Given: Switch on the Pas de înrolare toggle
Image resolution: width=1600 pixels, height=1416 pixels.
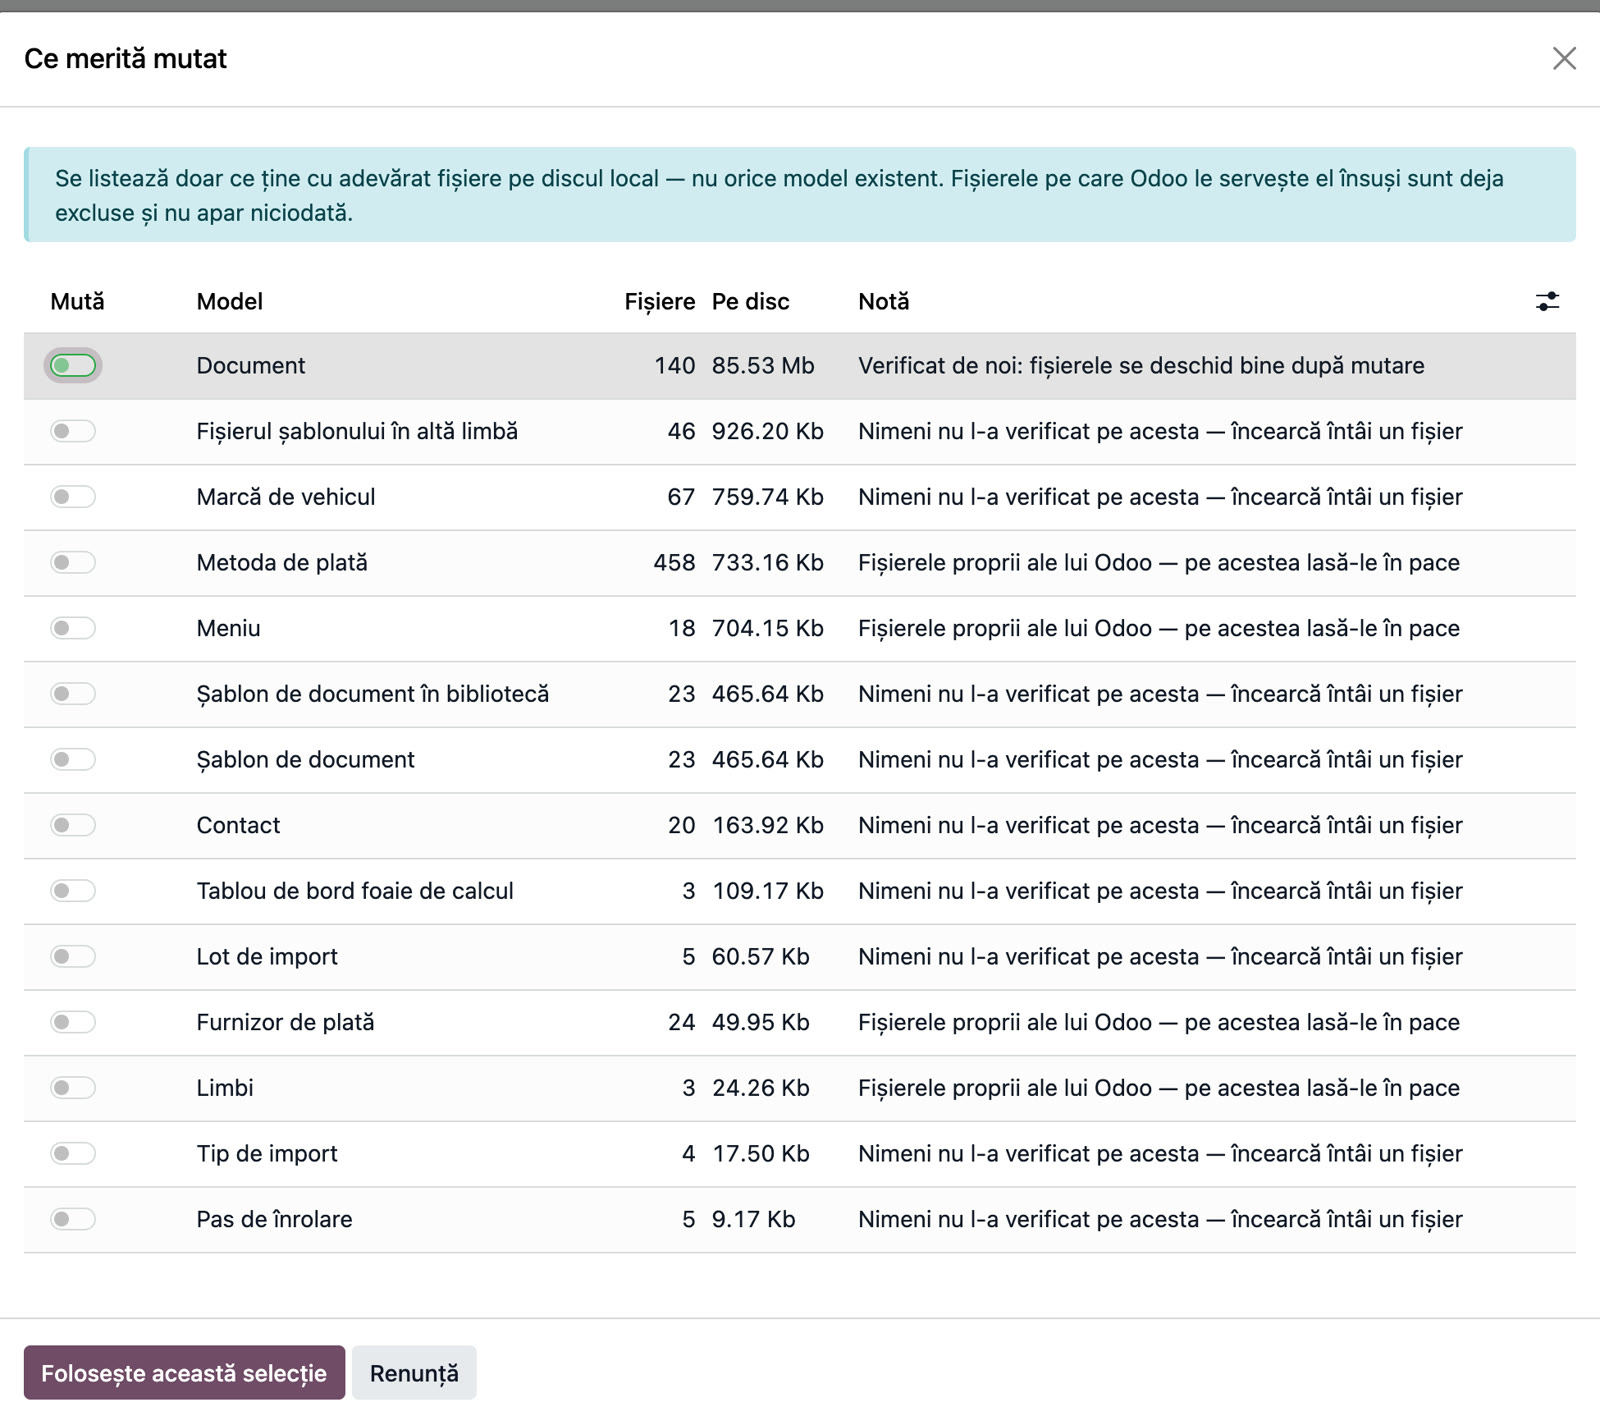Looking at the screenshot, I should (x=73, y=1219).
